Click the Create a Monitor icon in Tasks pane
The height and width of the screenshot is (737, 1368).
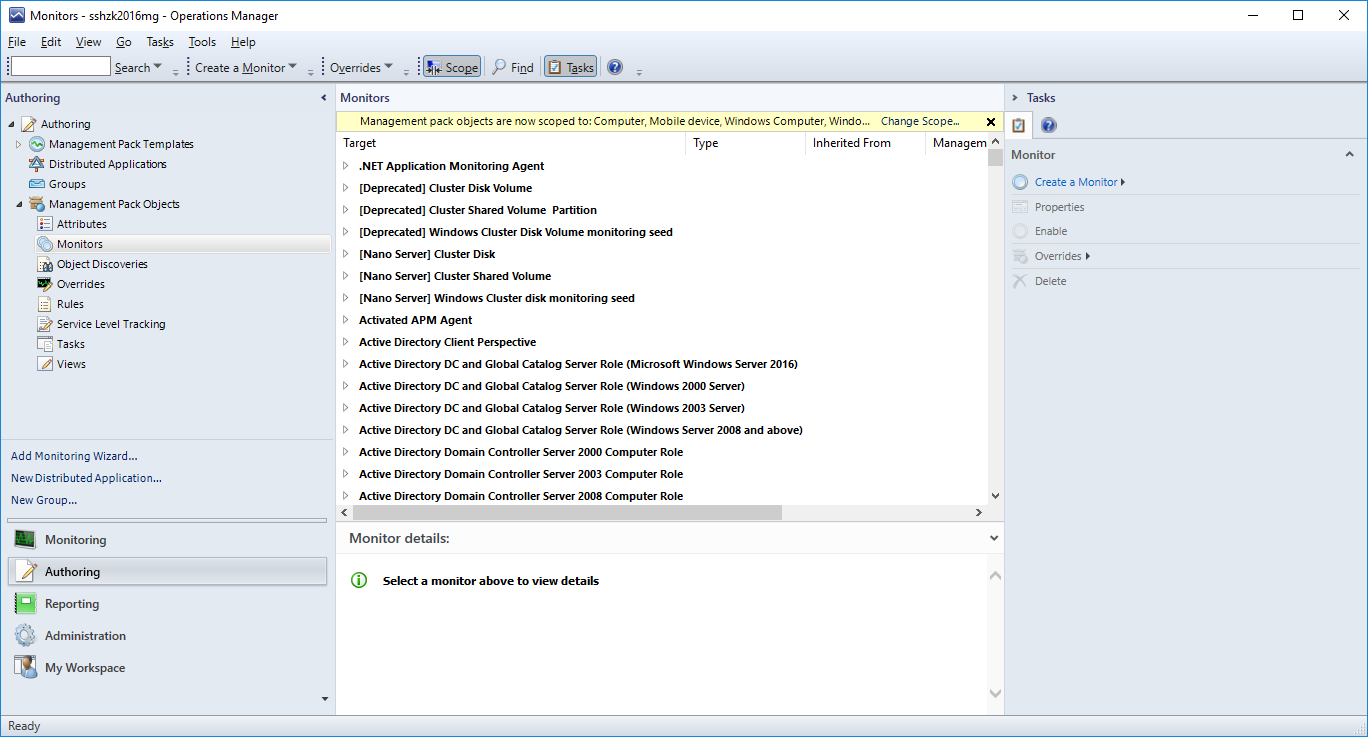point(1020,182)
